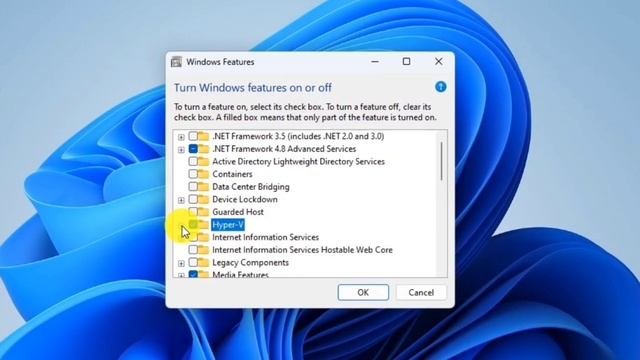Select the Containers label
Viewport: 640px width, 360px height.
pyautogui.click(x=232, y=174)
